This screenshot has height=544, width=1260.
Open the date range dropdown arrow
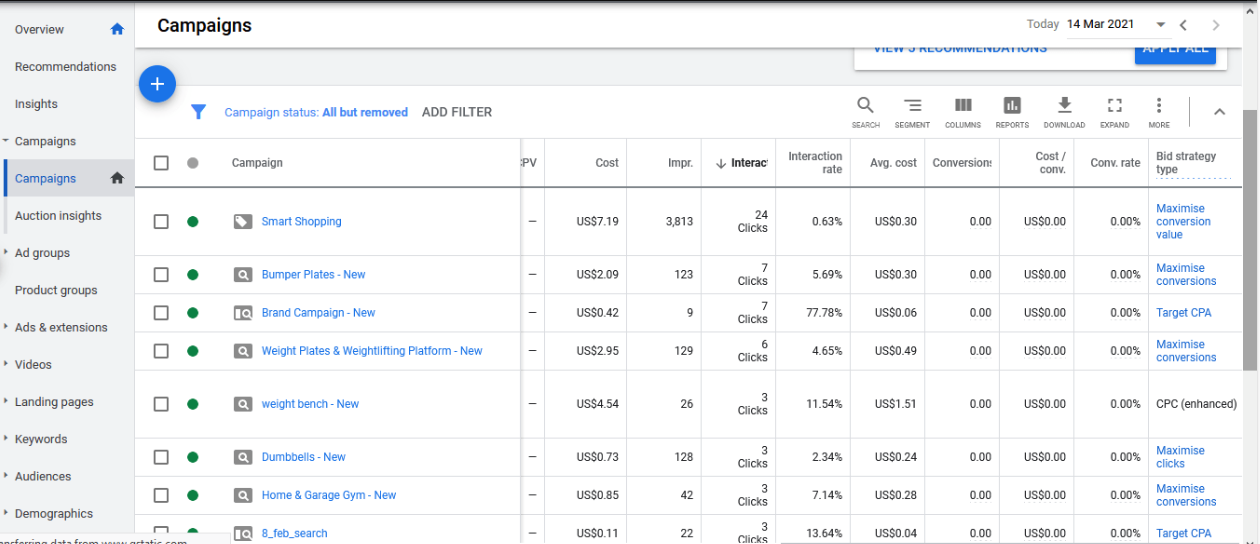[x=1161, y=25]
